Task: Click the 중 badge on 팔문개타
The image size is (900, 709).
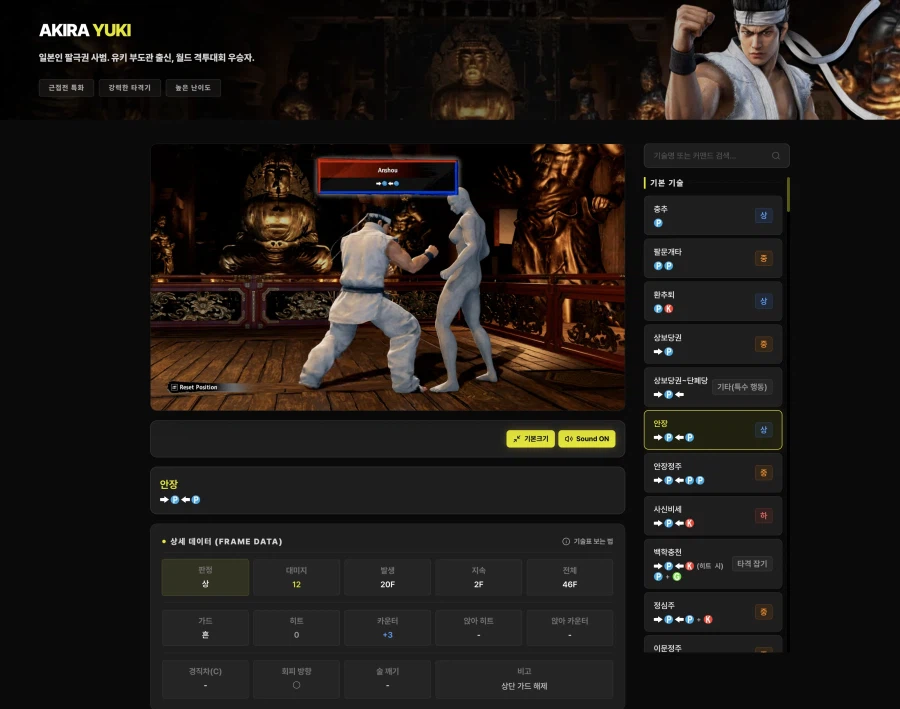Action: click(763, 259)
